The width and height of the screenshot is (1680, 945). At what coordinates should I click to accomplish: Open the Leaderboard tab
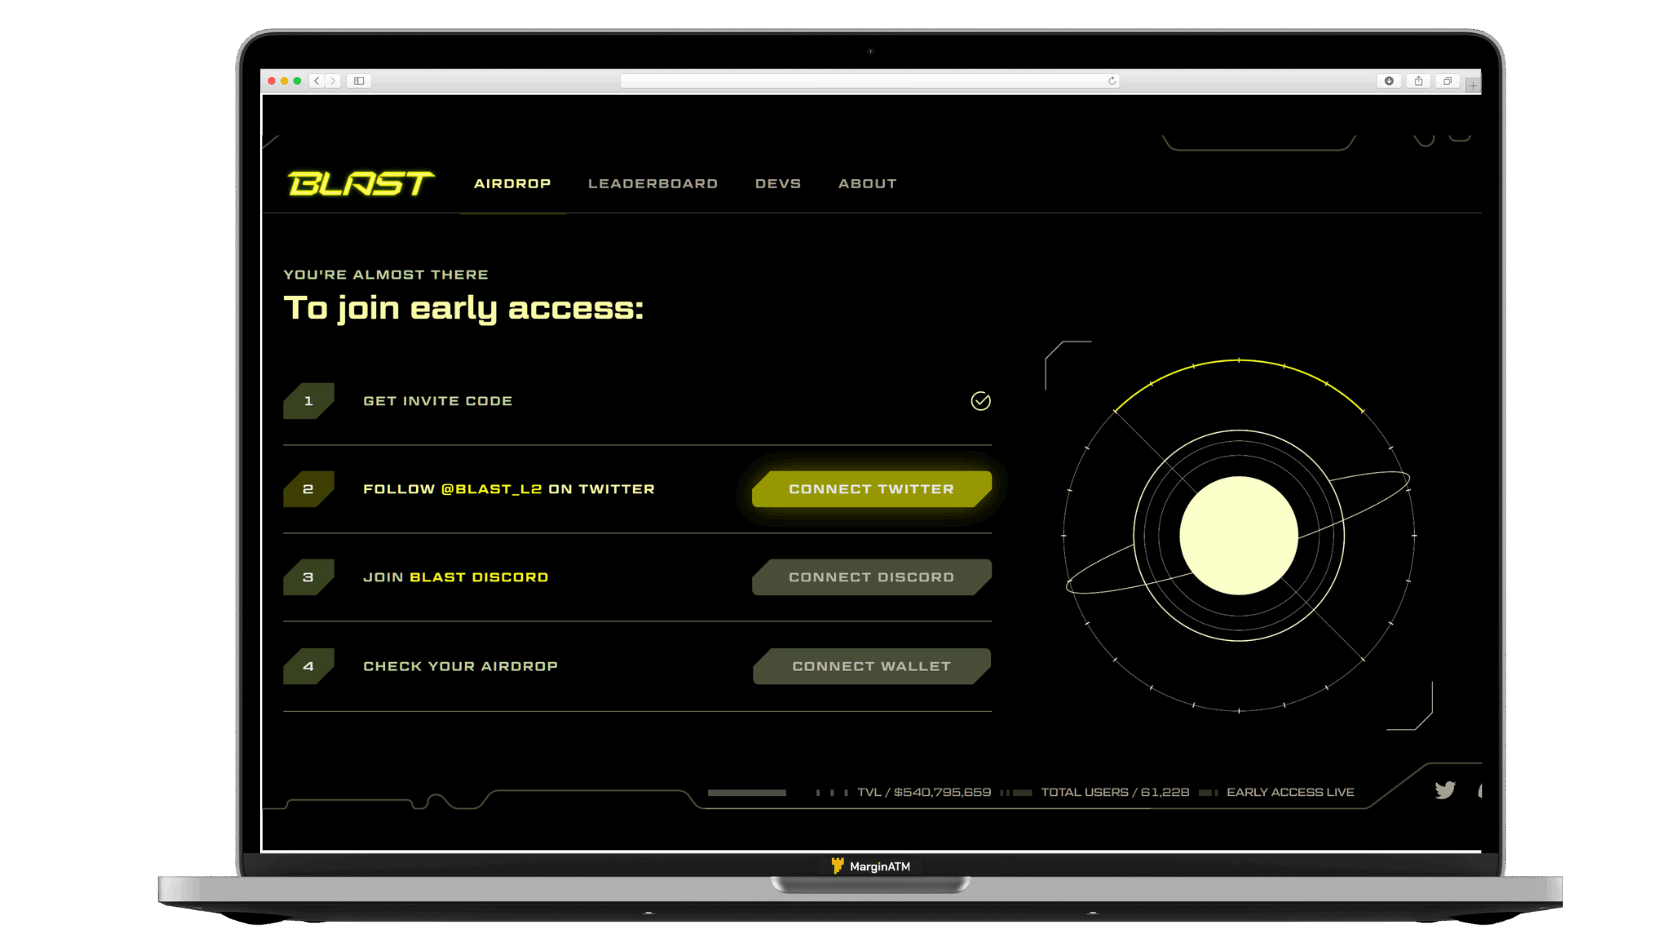click(x=653, y=183)
